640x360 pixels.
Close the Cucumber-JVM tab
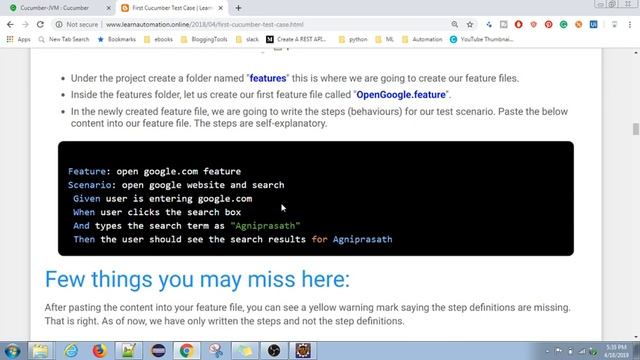109,8
